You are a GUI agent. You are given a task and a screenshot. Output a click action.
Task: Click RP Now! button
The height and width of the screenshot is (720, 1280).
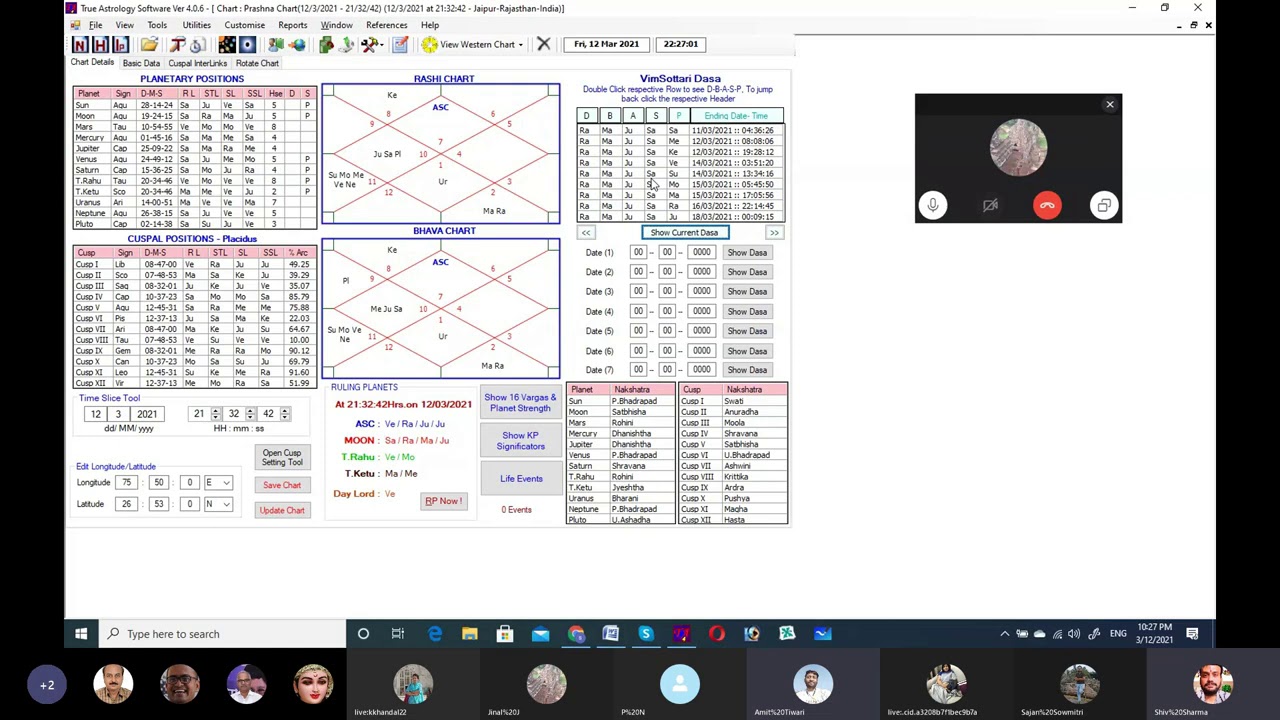pyautogui.click(x=442, y=501)
